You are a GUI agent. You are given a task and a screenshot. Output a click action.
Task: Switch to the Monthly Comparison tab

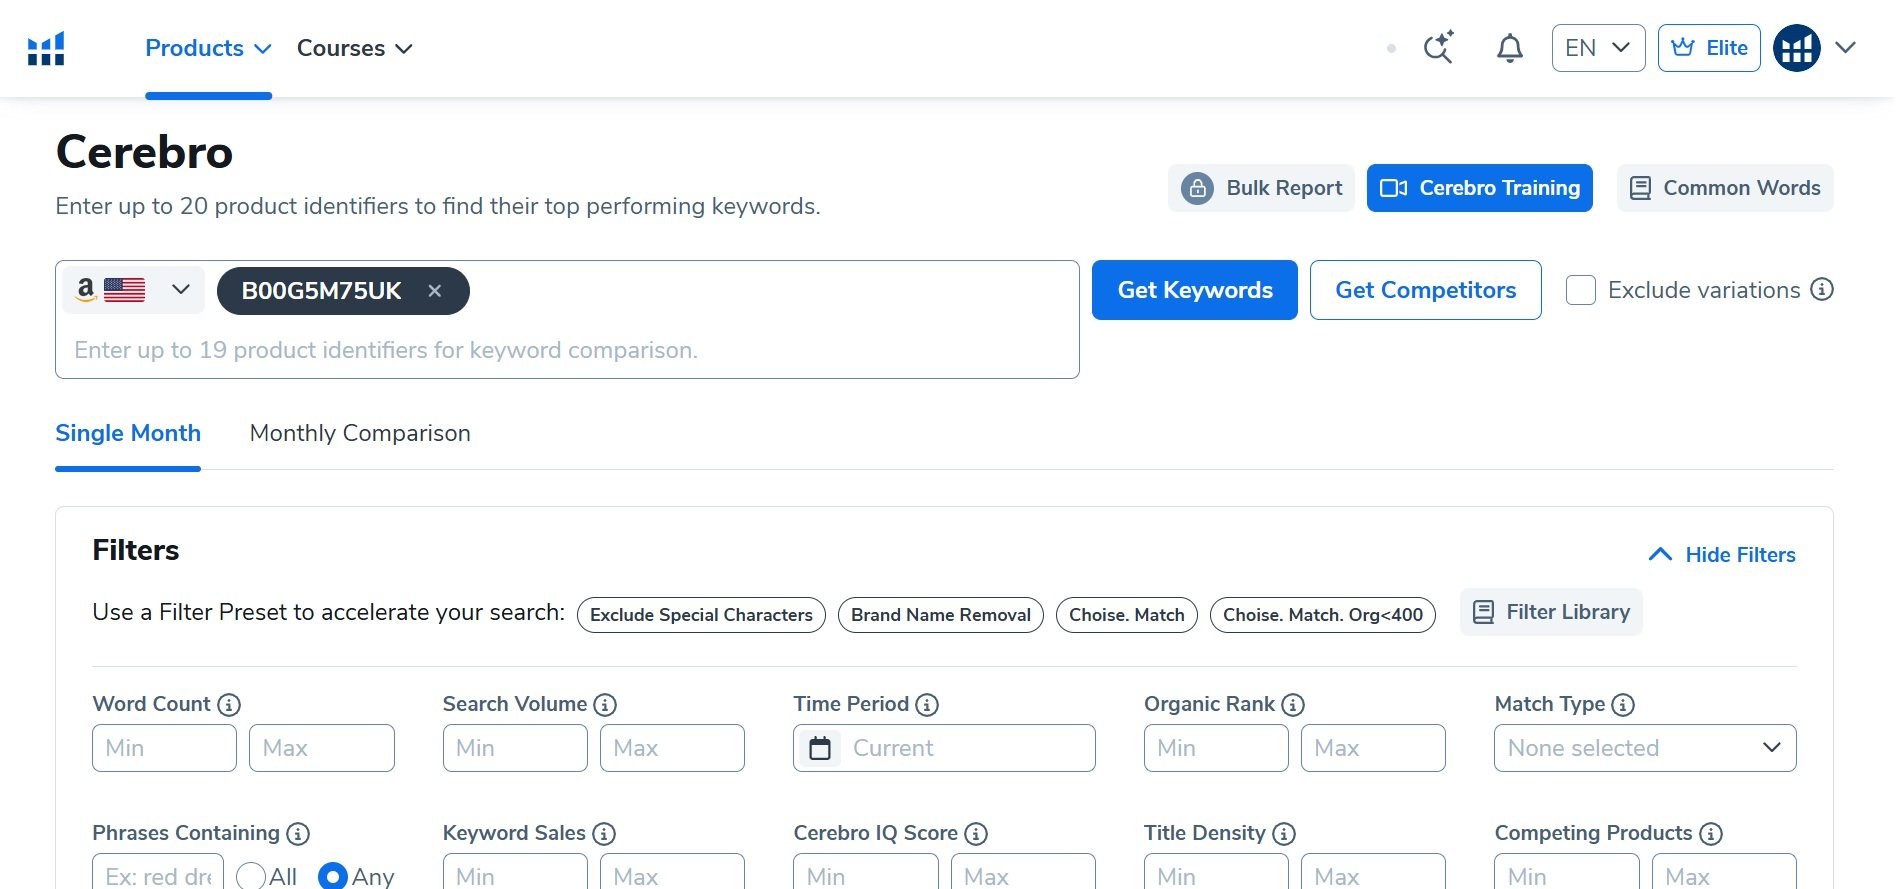point(360,433)
